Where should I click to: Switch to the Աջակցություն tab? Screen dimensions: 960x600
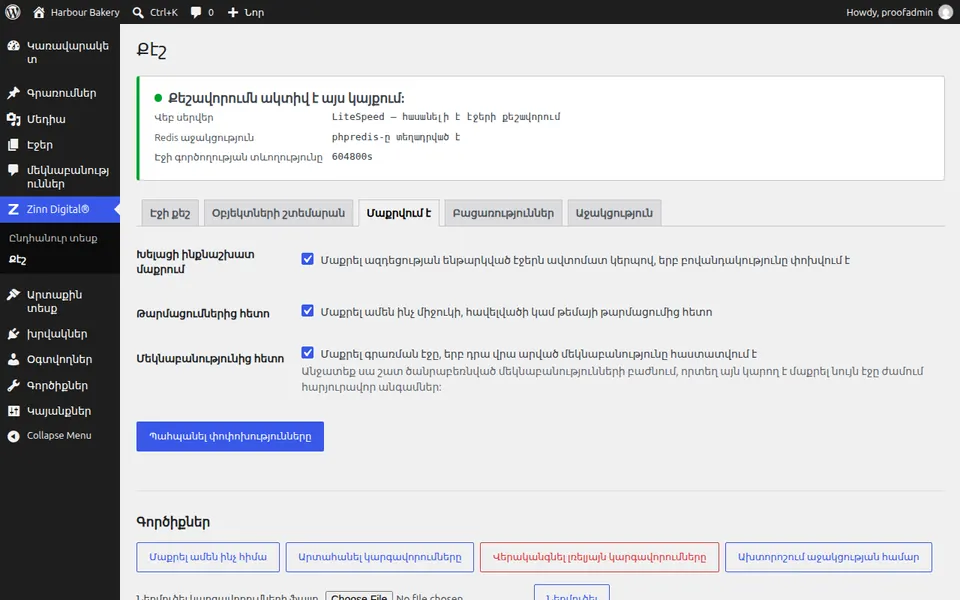tap(614, 213)
